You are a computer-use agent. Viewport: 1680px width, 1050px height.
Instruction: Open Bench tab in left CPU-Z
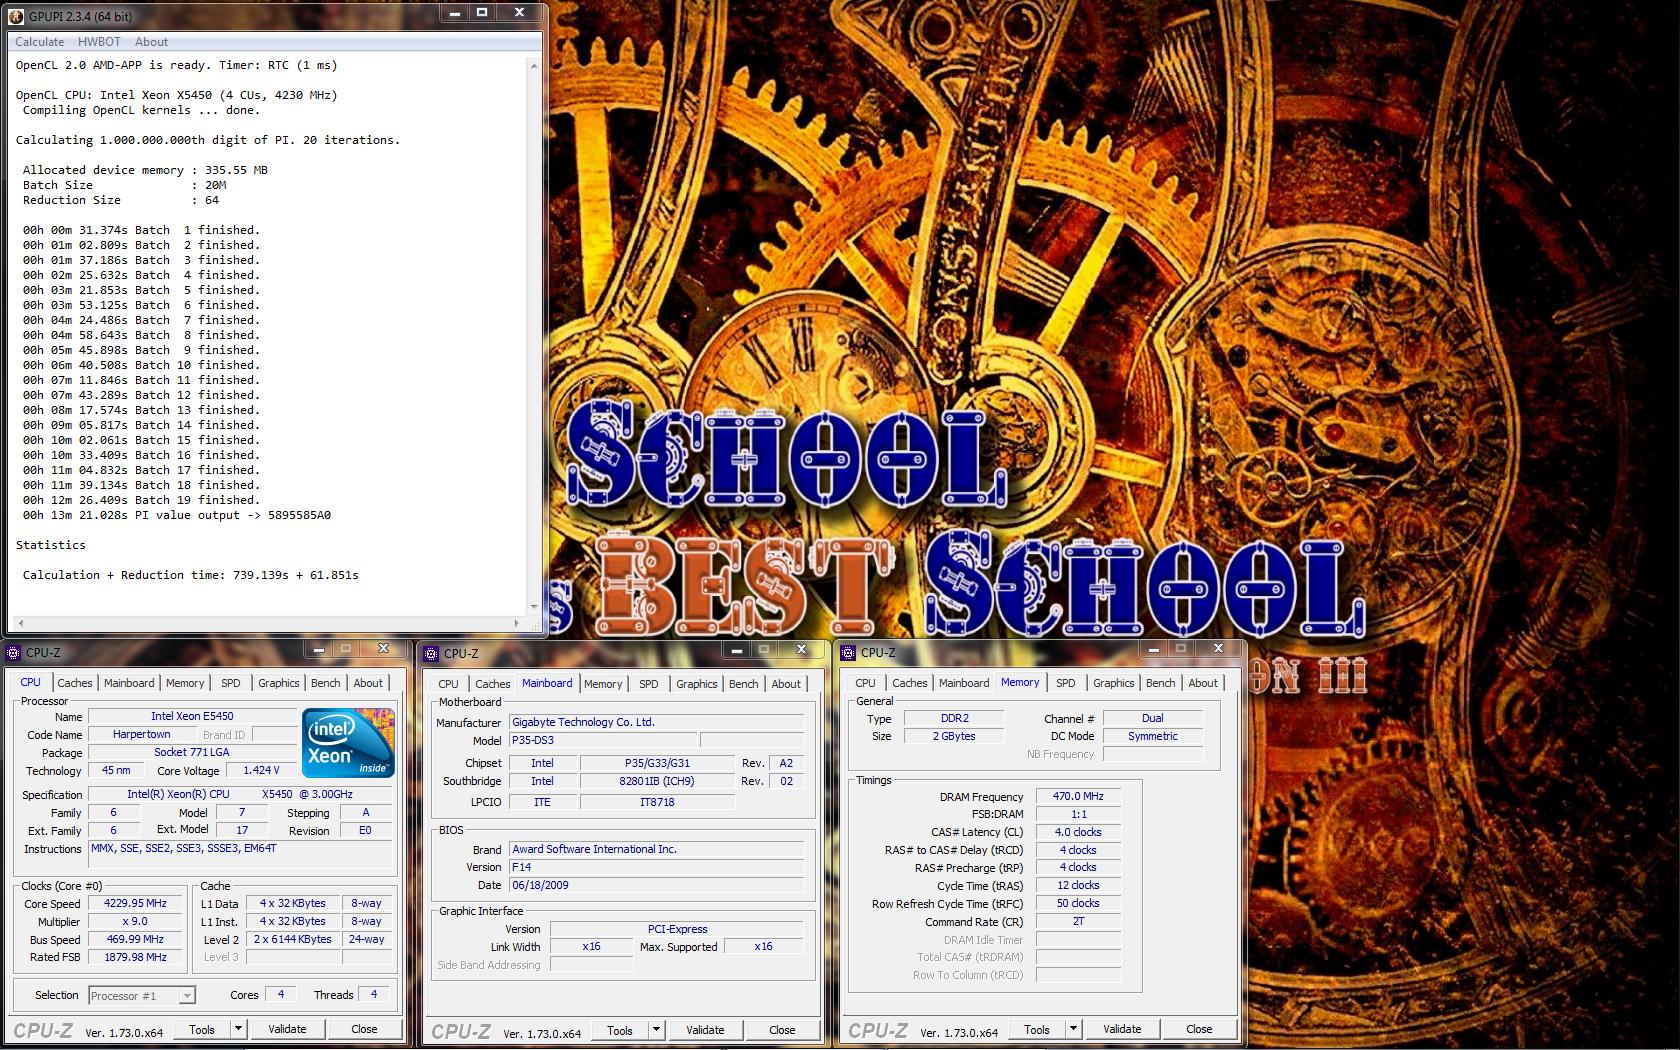click(326, 683)
